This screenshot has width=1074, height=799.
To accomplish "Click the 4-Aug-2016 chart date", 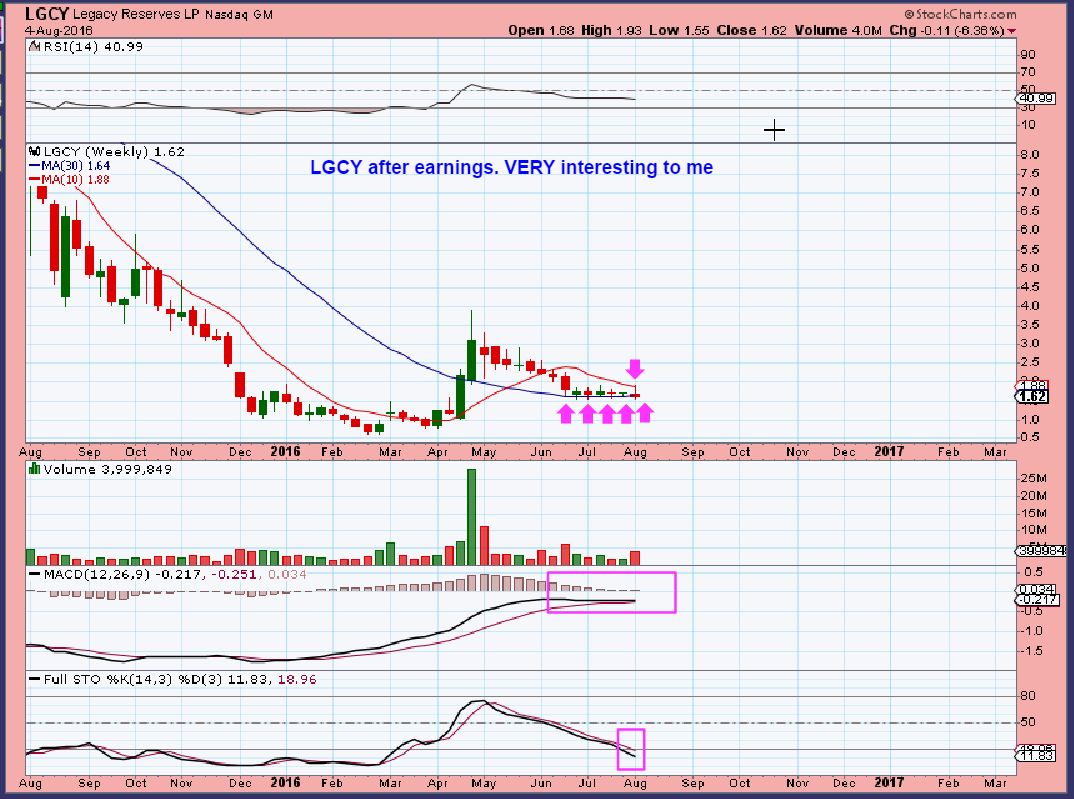I will (x=59, y=31).
